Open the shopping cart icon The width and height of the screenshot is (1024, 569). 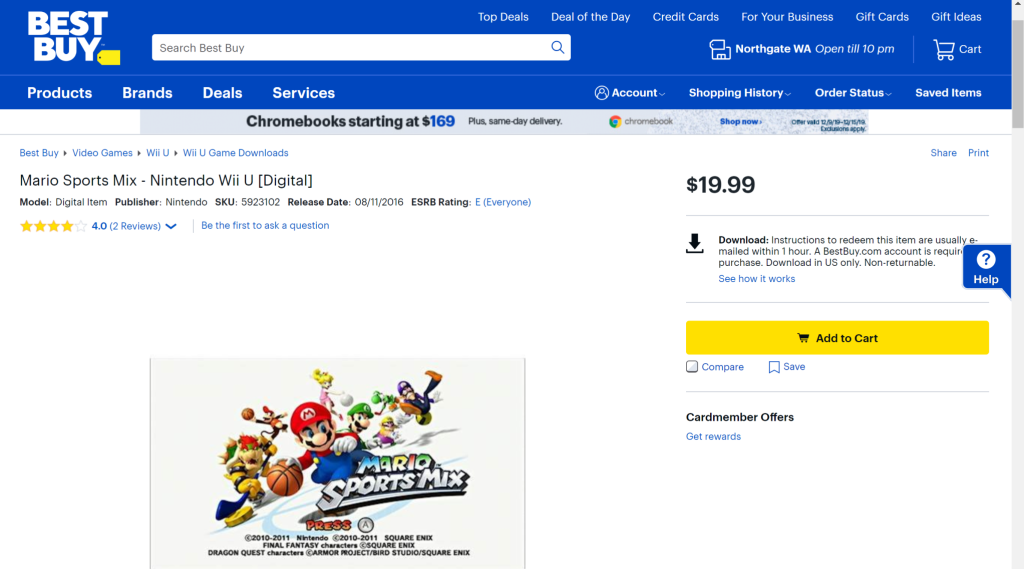[943, 49]
